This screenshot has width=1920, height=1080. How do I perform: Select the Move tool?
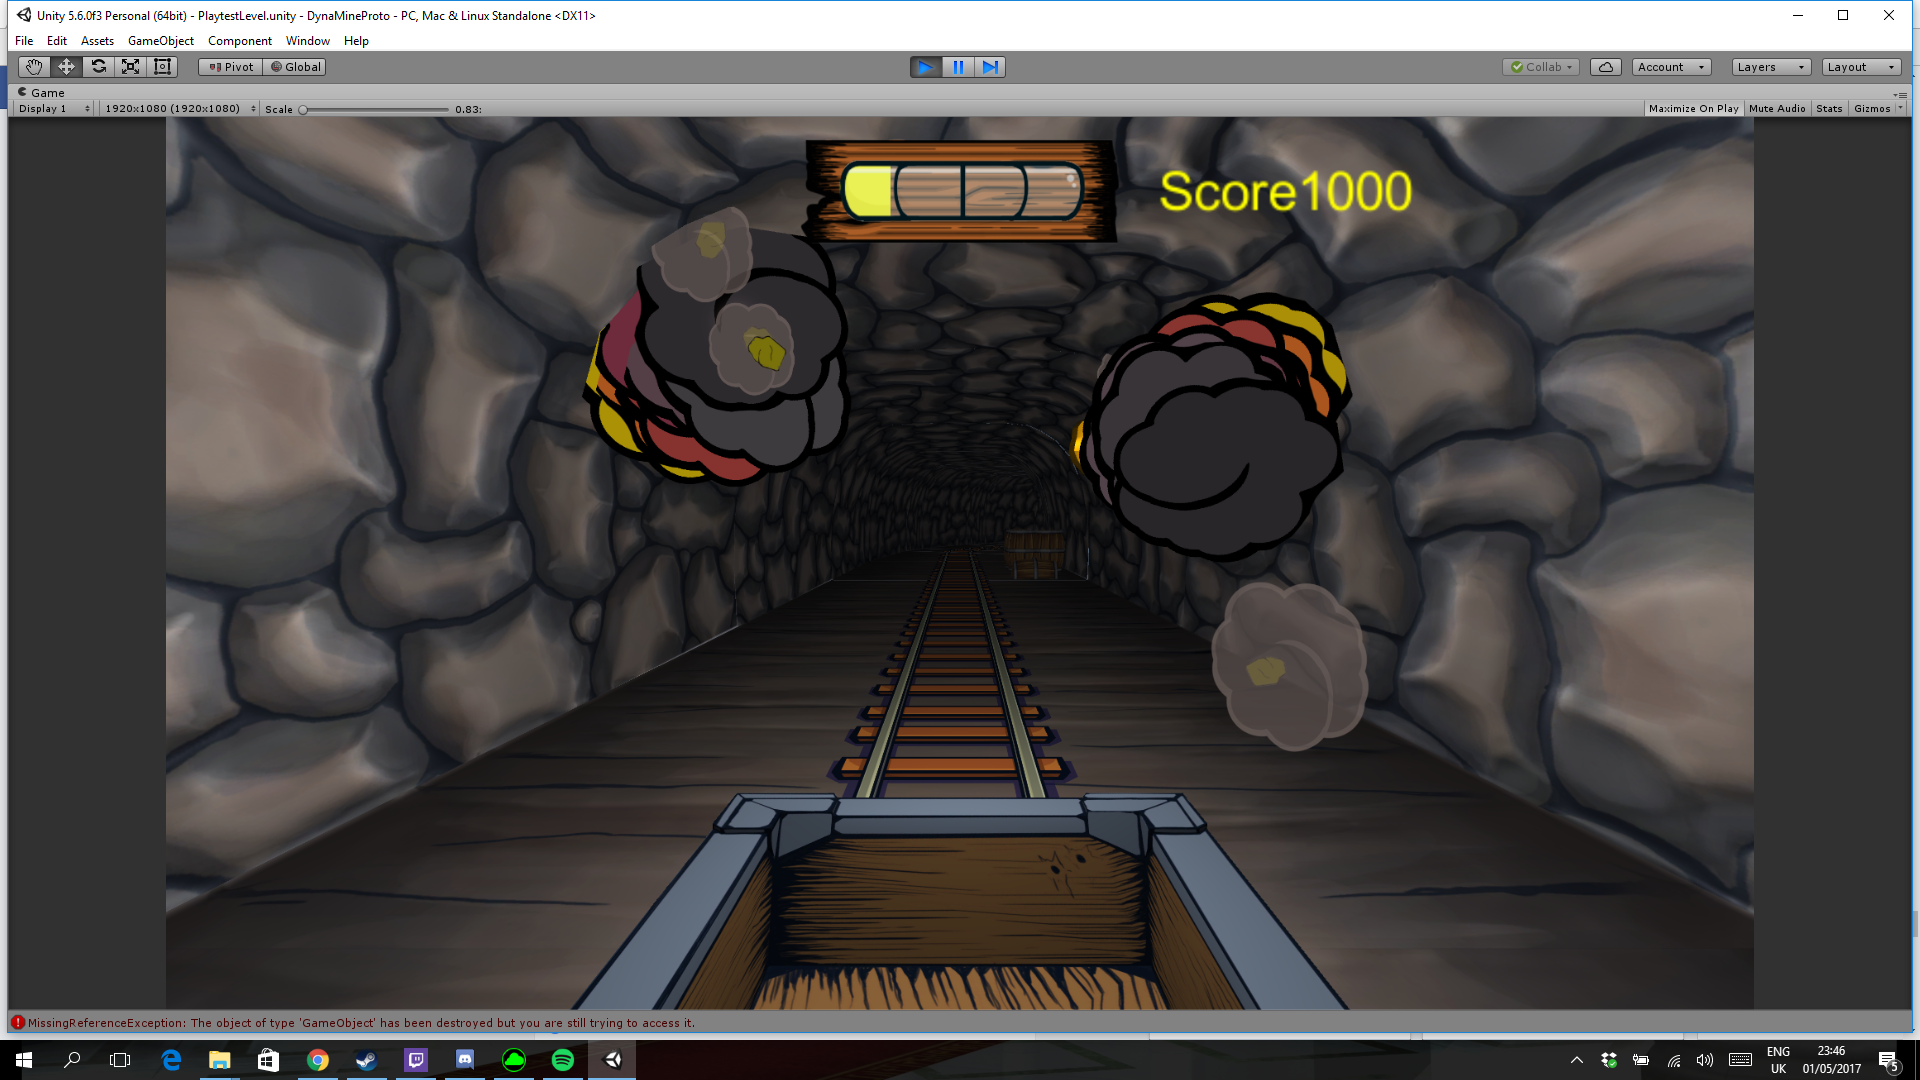(x=66, y=67)
